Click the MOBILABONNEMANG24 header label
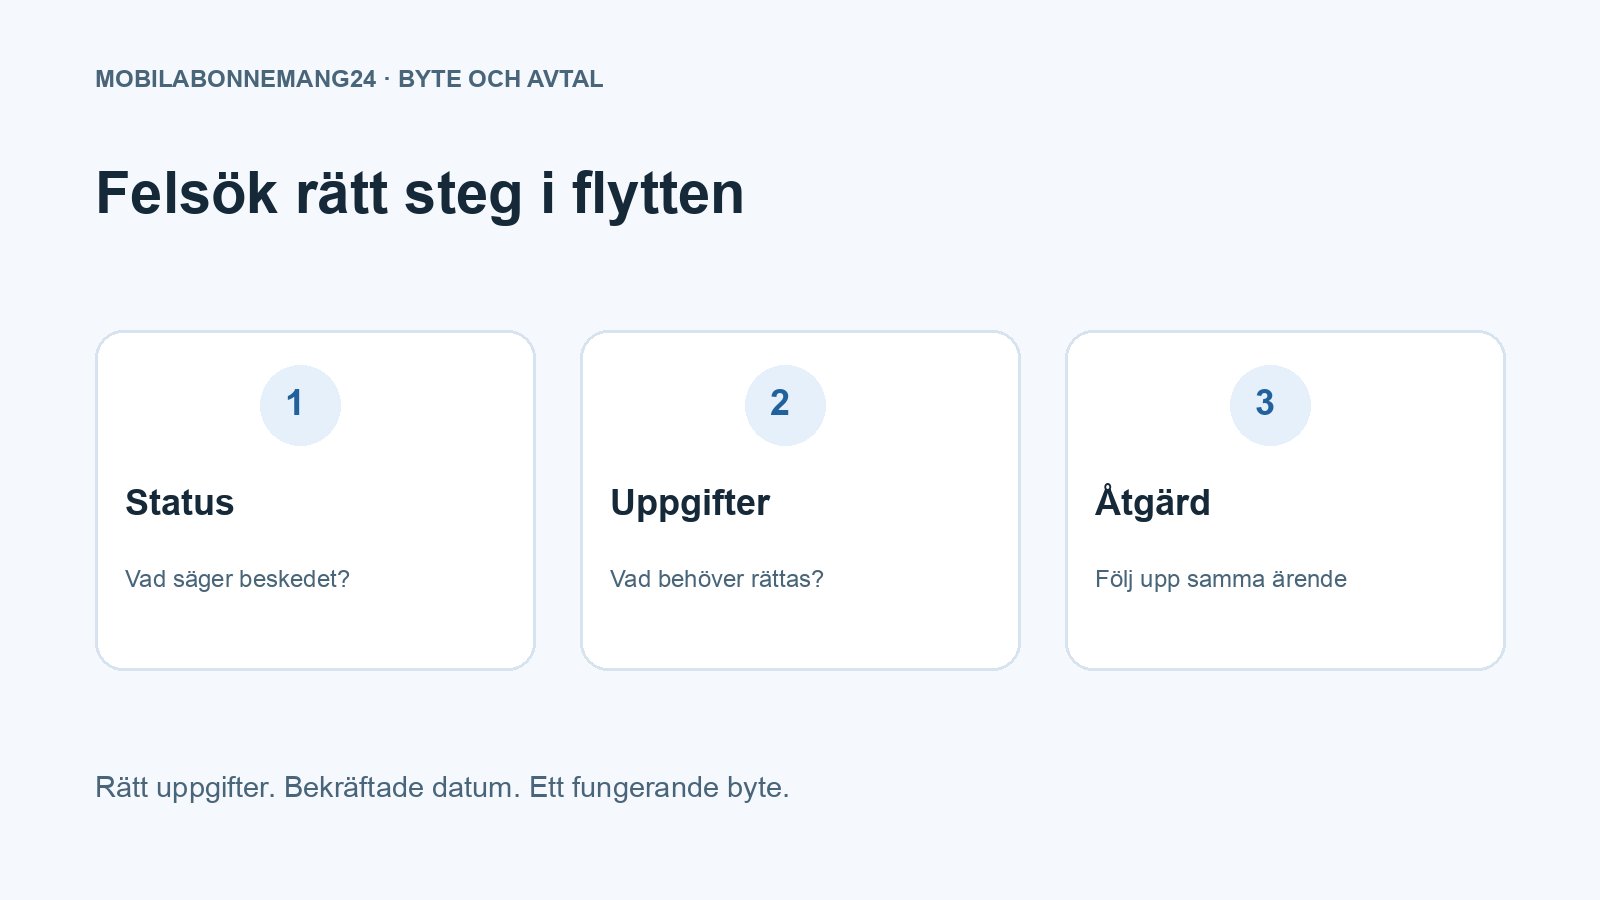1600x900 pixels. click(x=349, y=79)
